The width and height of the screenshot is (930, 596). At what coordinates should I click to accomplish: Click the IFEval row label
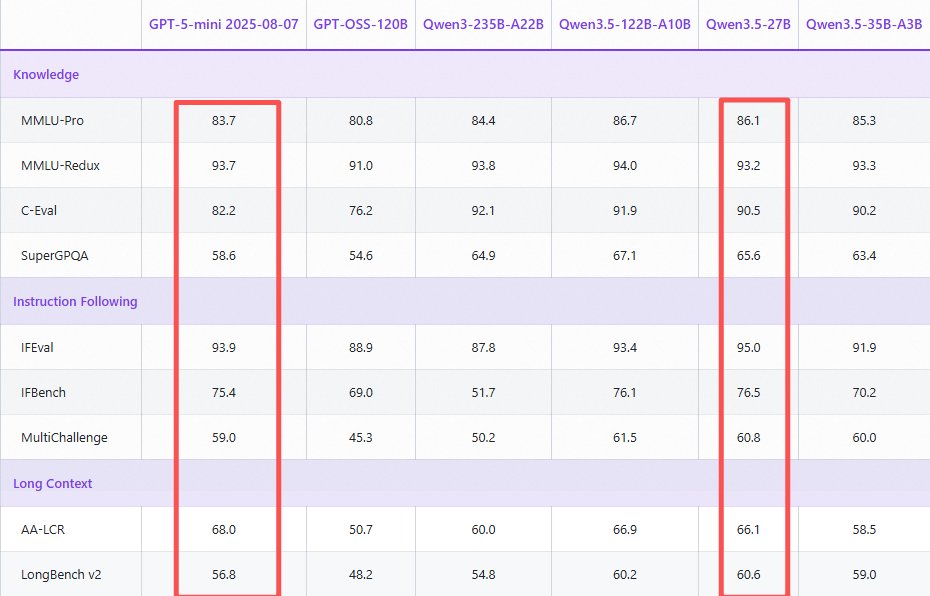(37, 348)
